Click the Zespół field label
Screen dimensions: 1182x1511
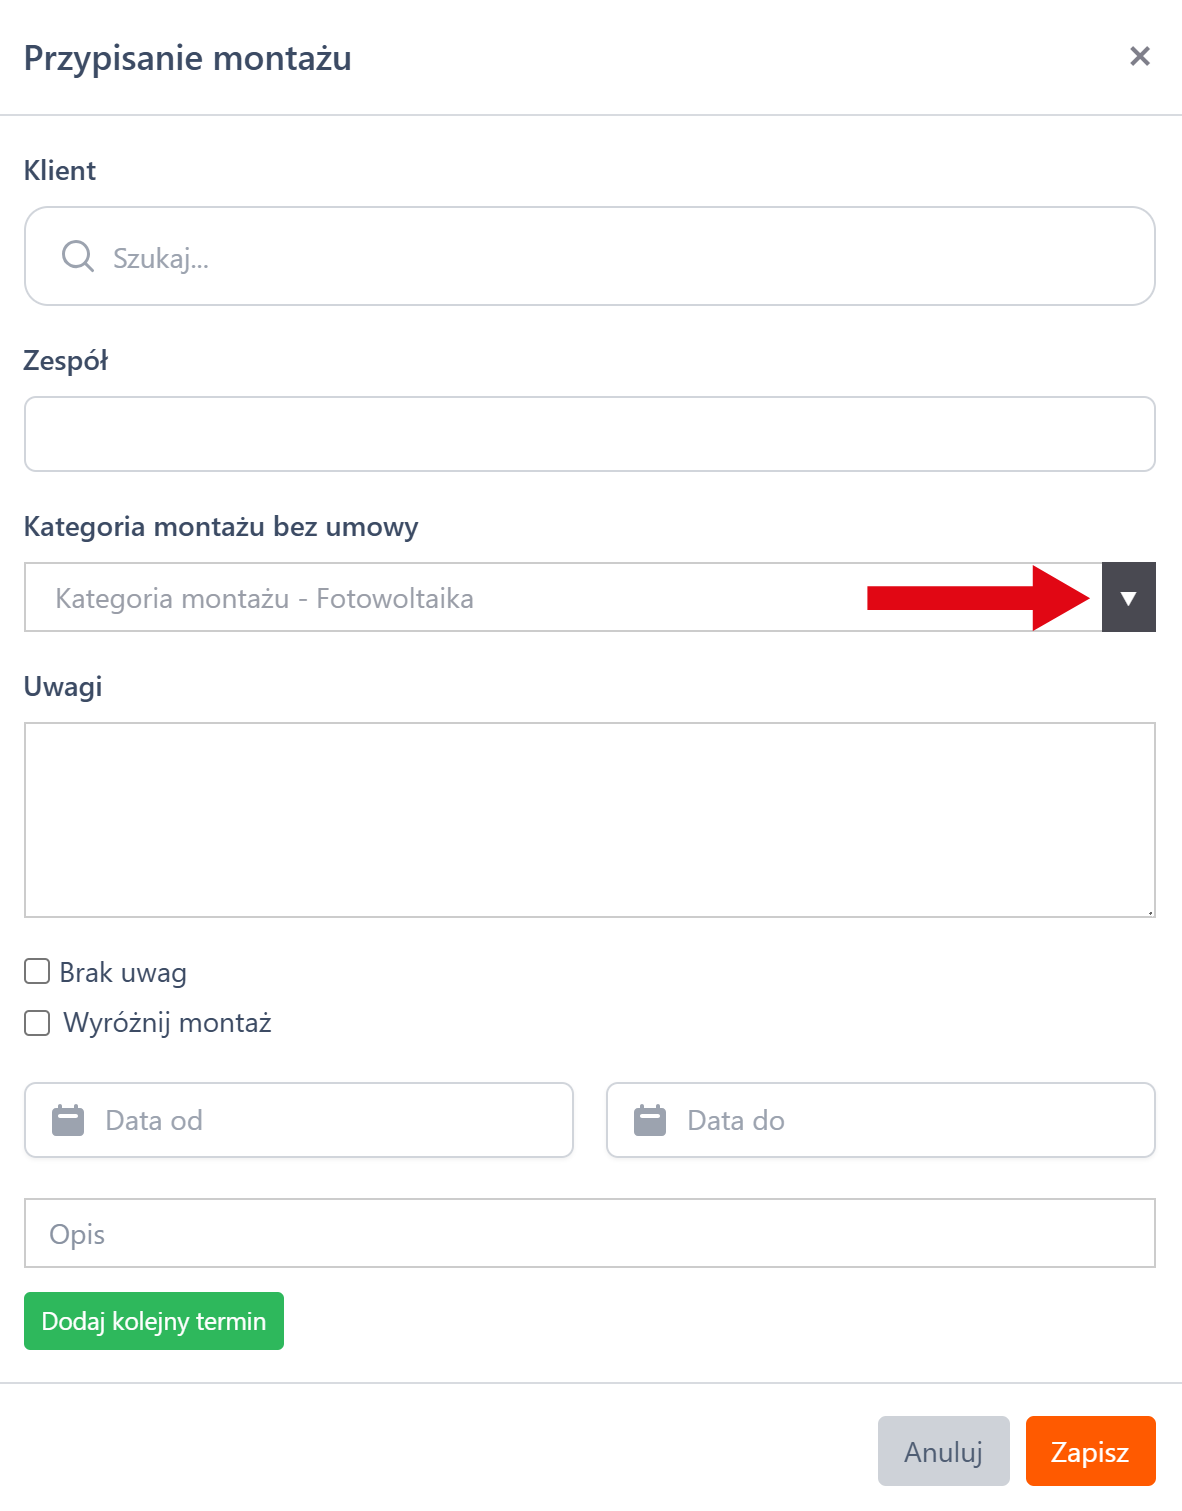tap(66, 361)
